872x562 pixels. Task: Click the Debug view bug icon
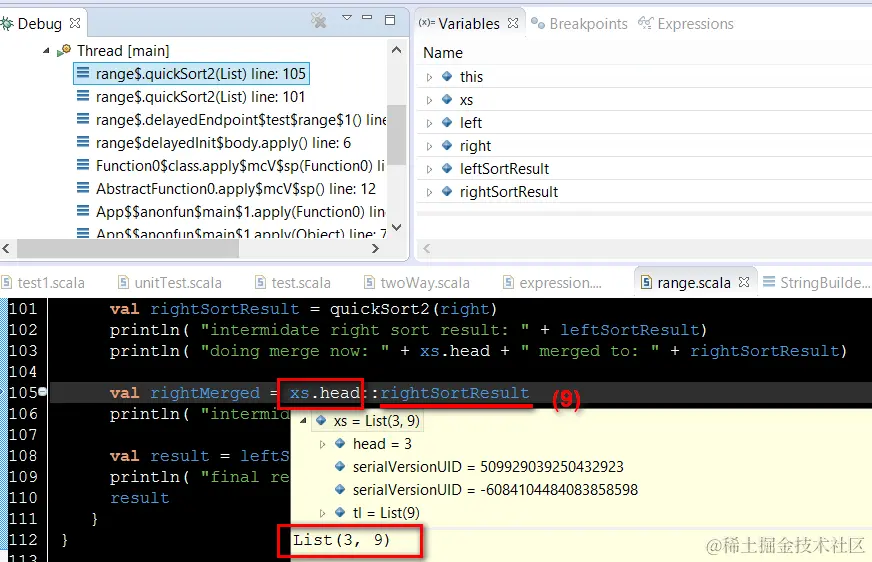point(7,23)
